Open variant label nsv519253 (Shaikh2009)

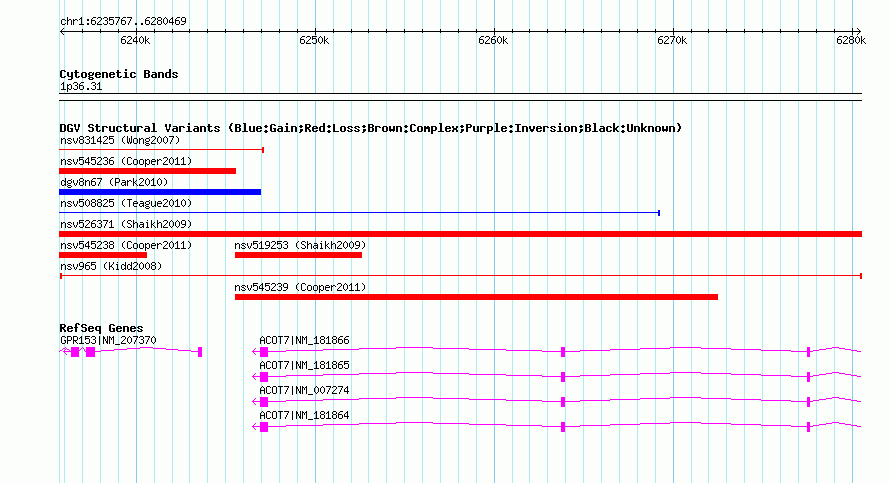point(300,245)
